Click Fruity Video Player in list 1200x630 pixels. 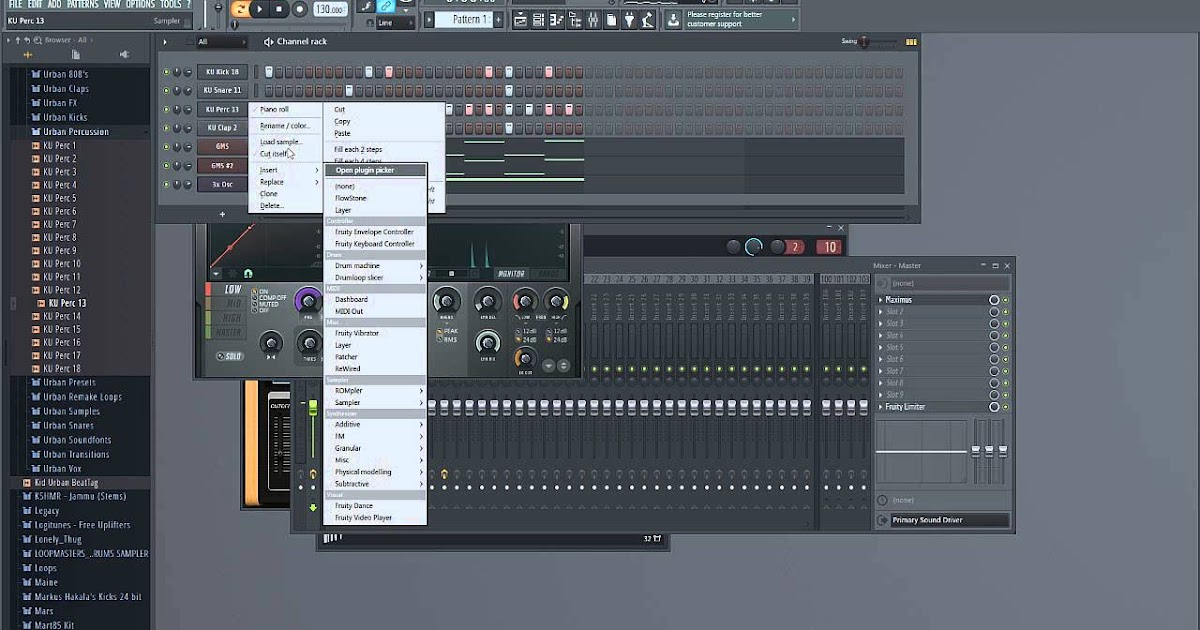[x=364, y=518]
